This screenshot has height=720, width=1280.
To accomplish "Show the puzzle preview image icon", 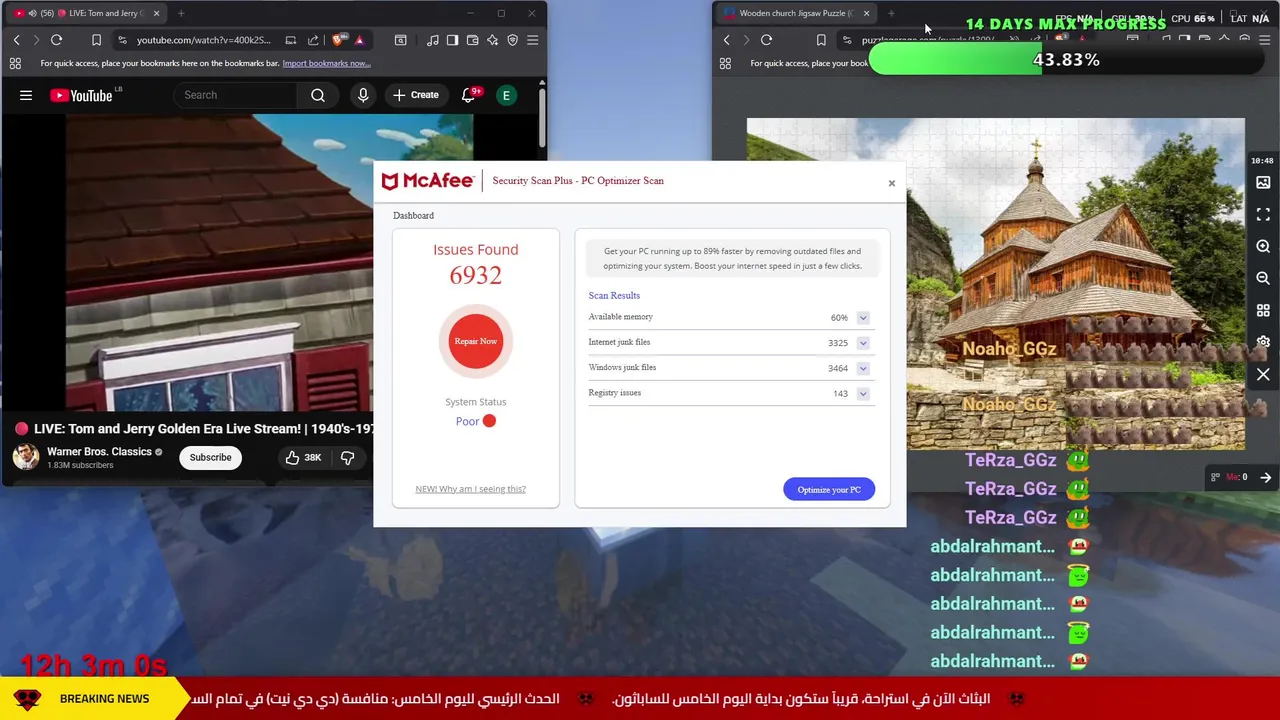I will [1263, 183].
